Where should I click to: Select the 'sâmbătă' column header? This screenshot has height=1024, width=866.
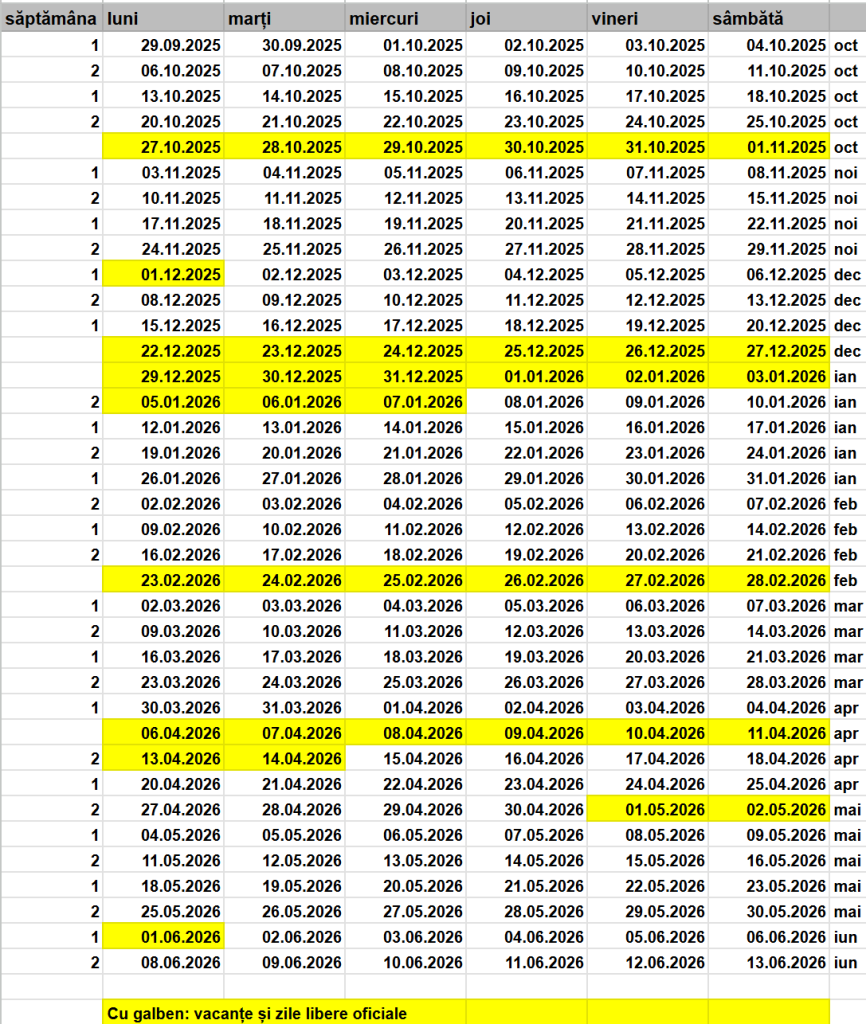[x=768, y=19]
